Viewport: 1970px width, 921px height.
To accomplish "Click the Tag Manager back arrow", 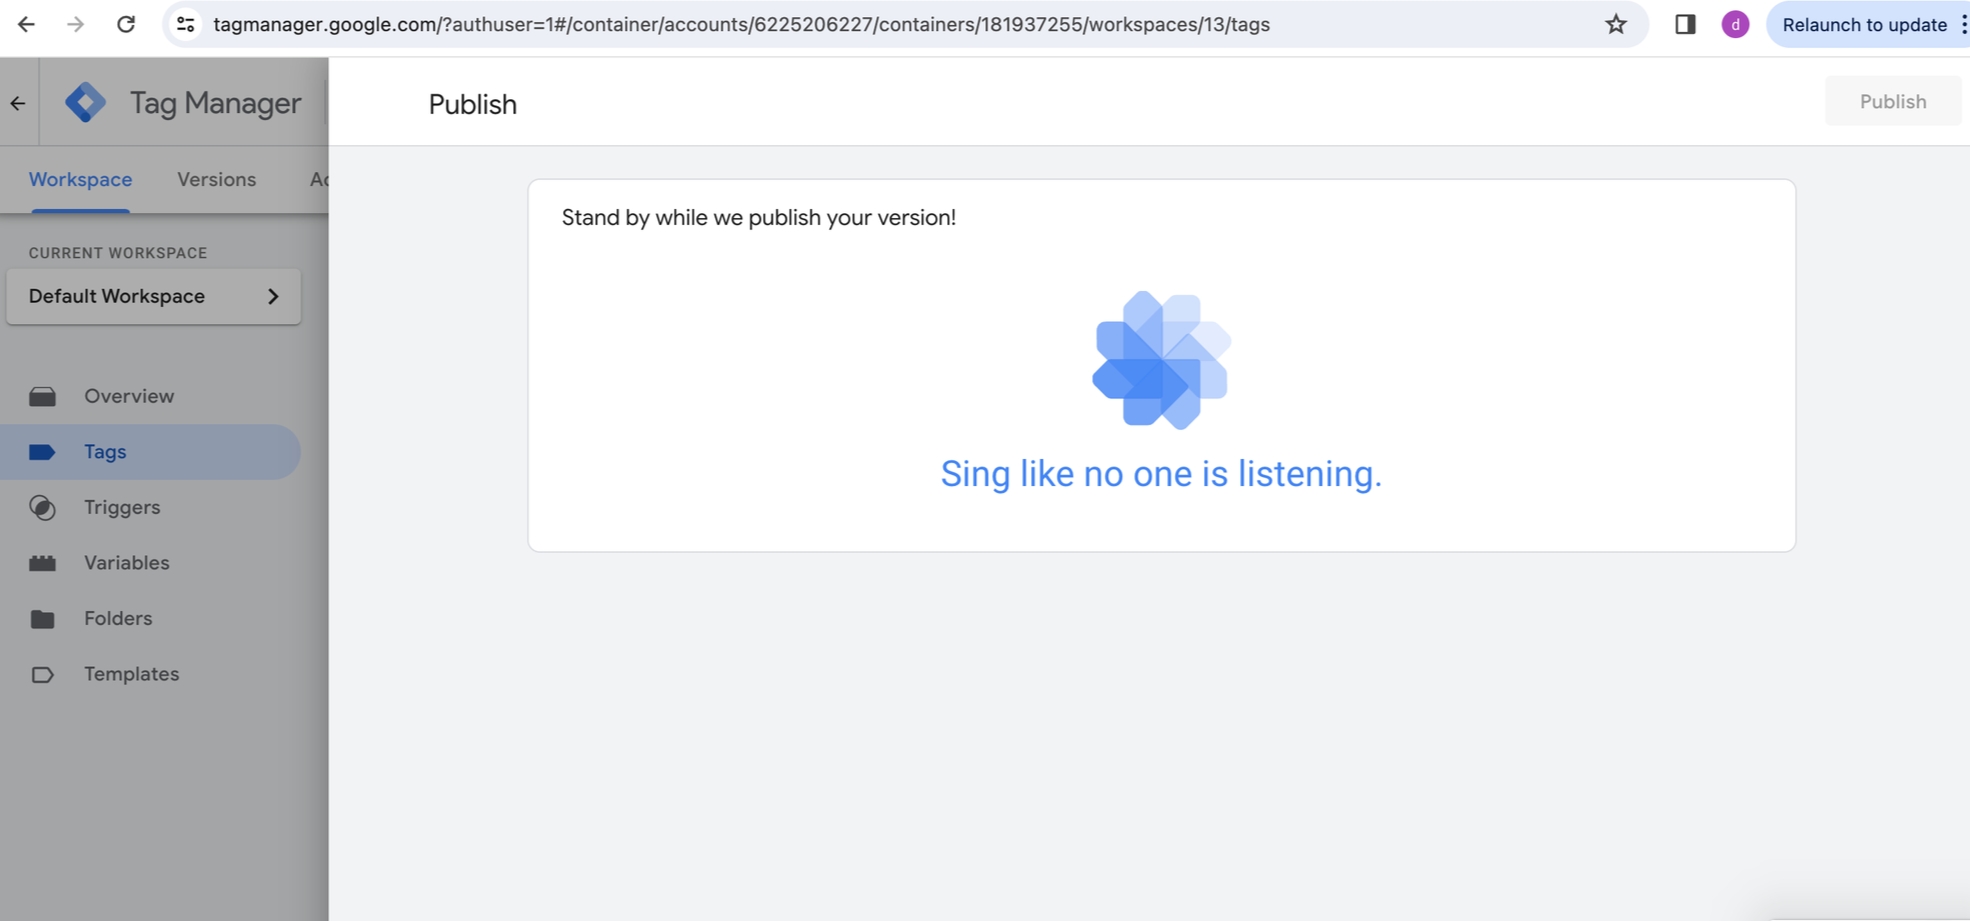I will [18, 103].
